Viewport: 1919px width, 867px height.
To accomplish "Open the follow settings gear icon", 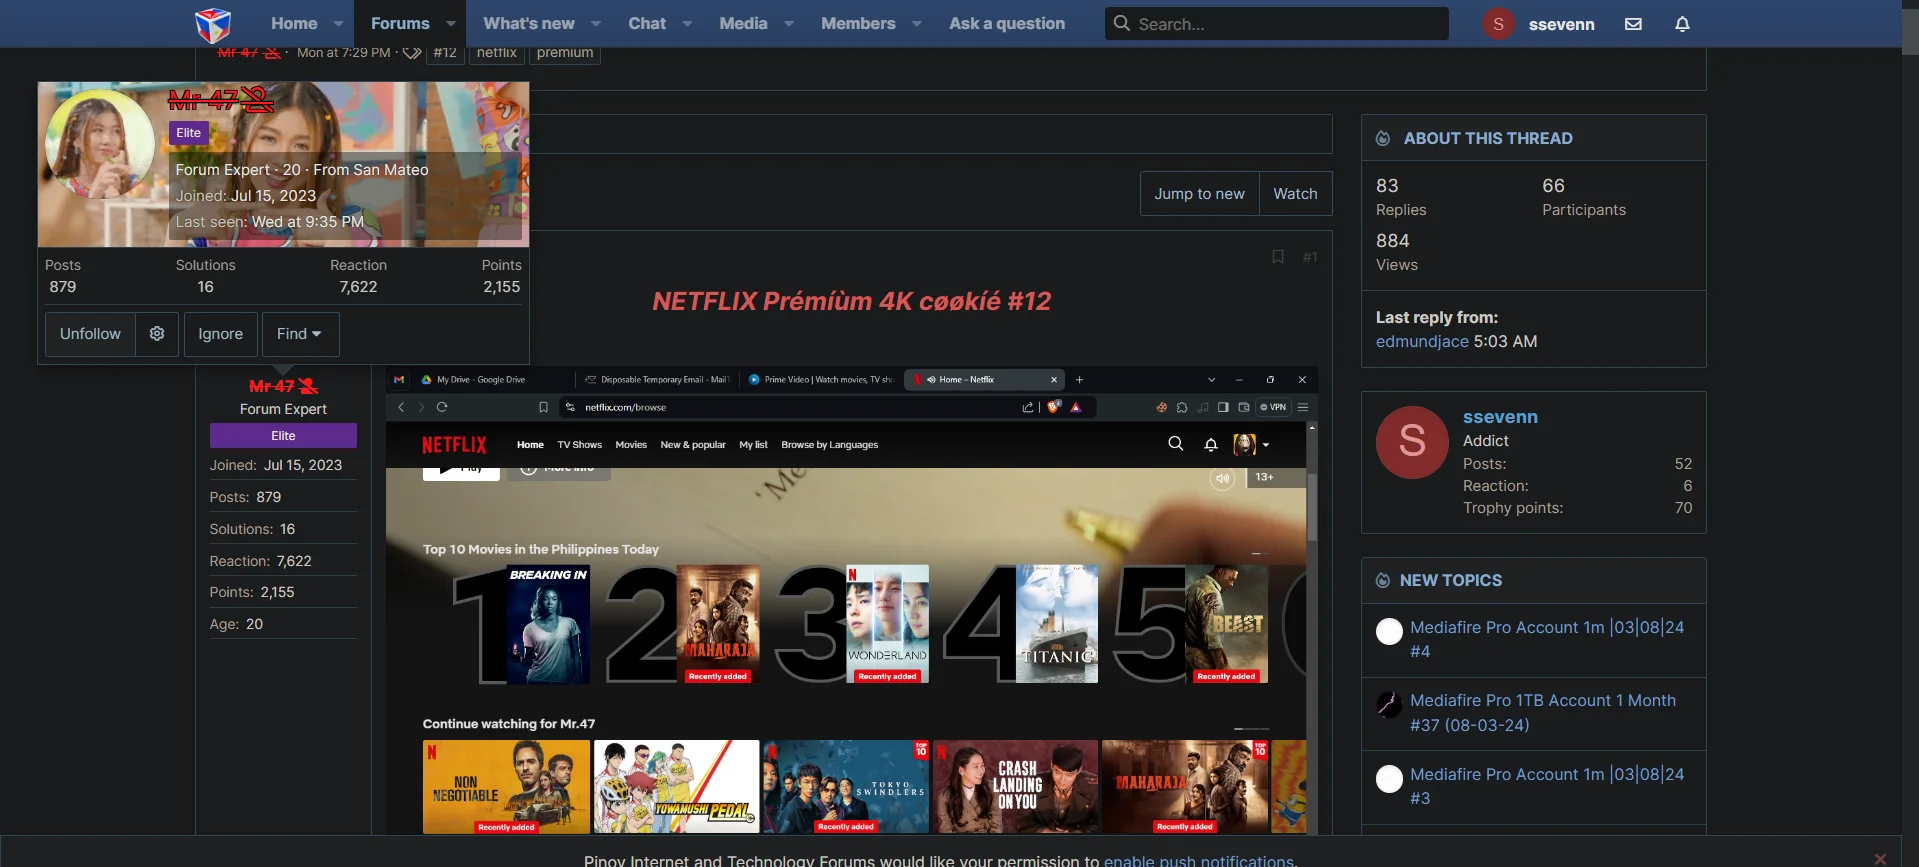I will (157, 334).
